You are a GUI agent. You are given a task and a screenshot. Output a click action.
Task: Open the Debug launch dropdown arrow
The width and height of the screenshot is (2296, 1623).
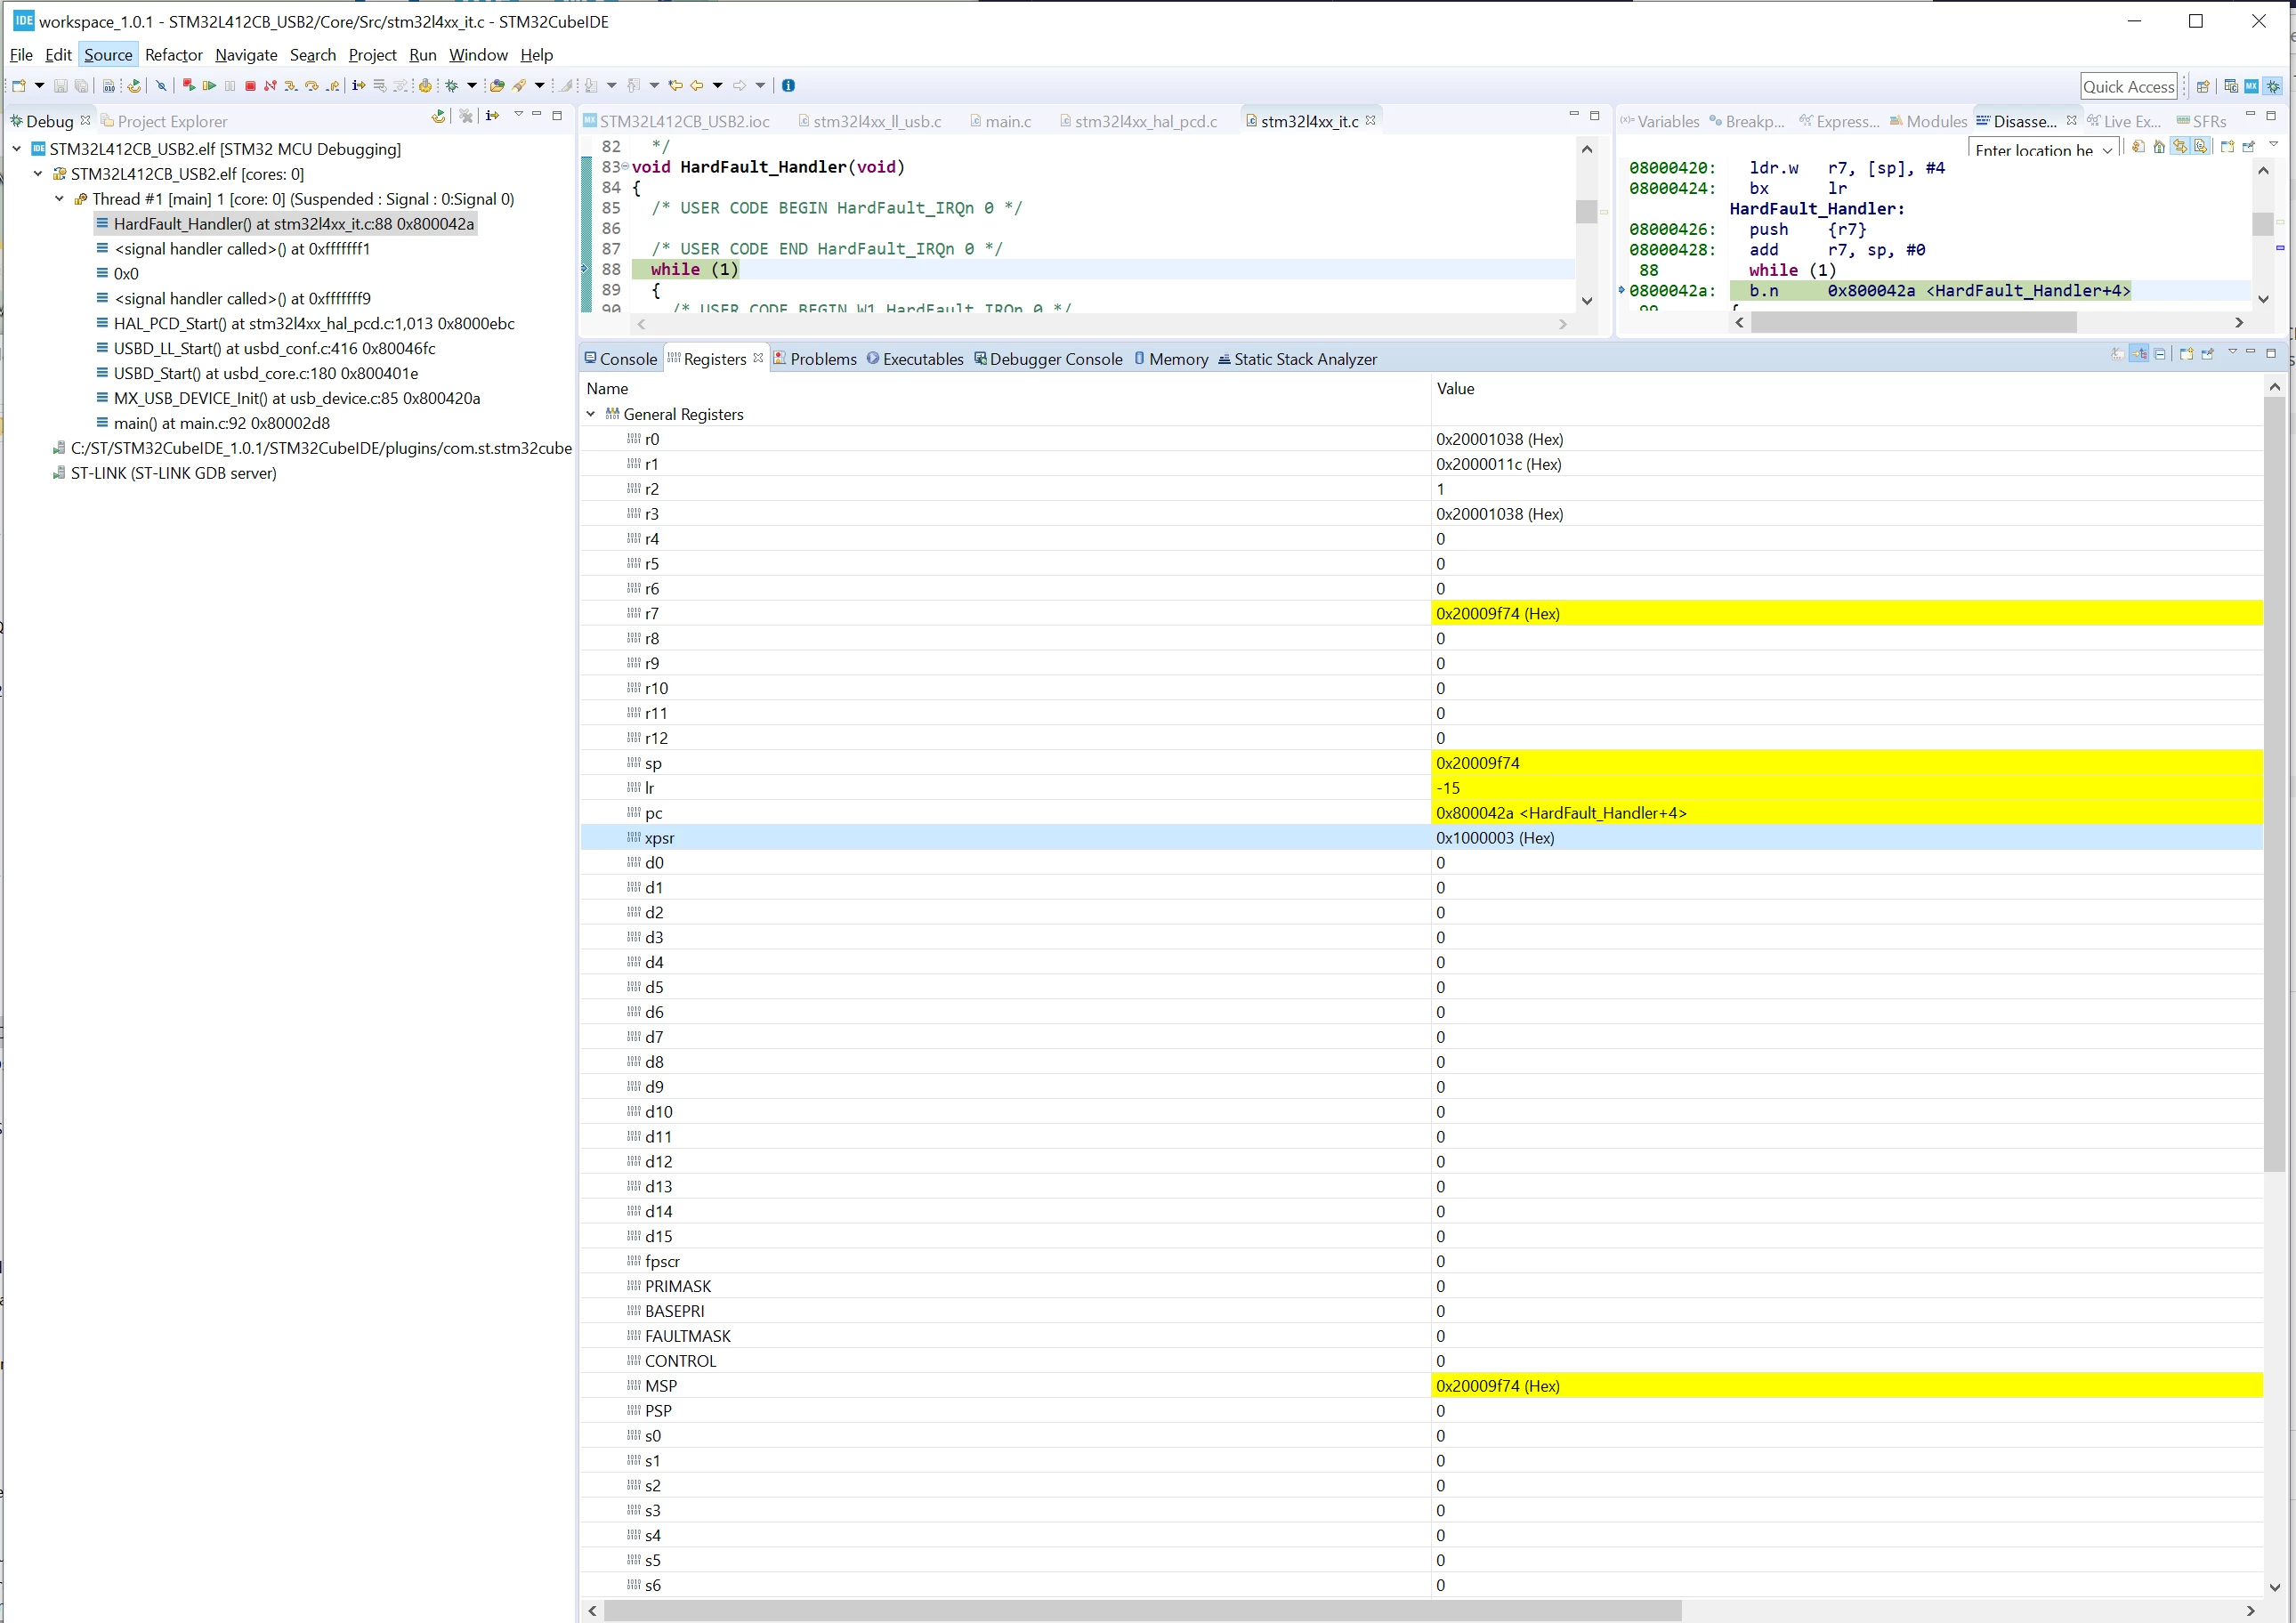pyautogui.click(x=472, y=86)
